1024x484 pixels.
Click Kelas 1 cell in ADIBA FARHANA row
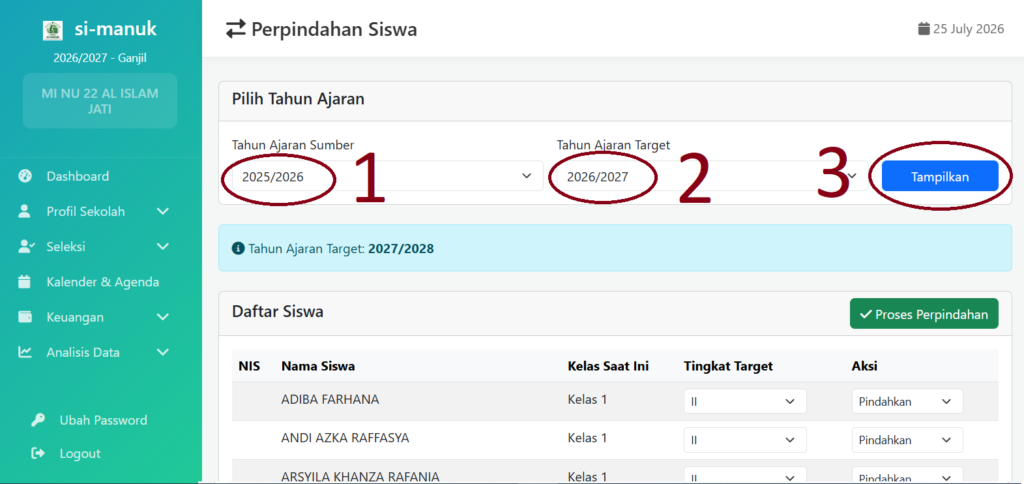pos(587,399)
